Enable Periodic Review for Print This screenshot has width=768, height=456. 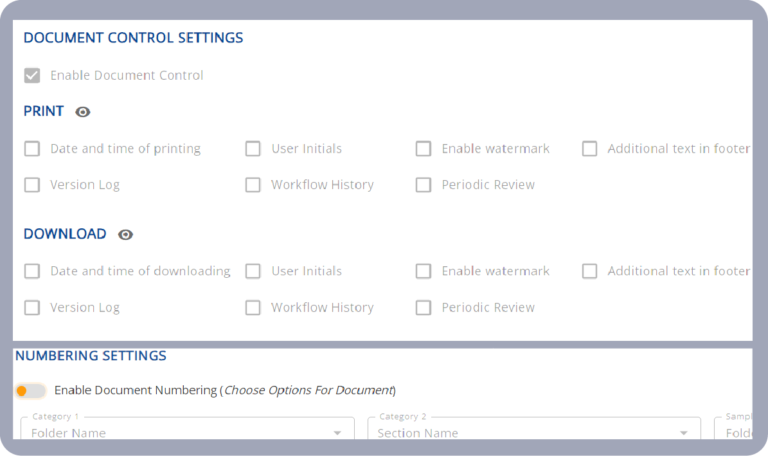424,185
